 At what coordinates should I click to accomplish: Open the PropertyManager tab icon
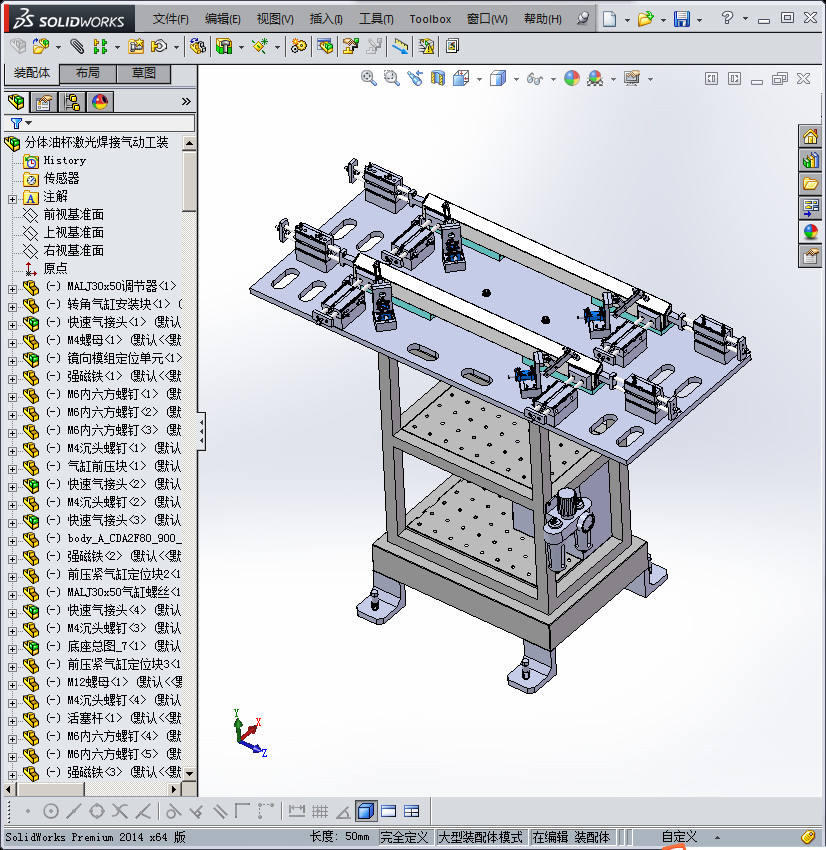43,101
